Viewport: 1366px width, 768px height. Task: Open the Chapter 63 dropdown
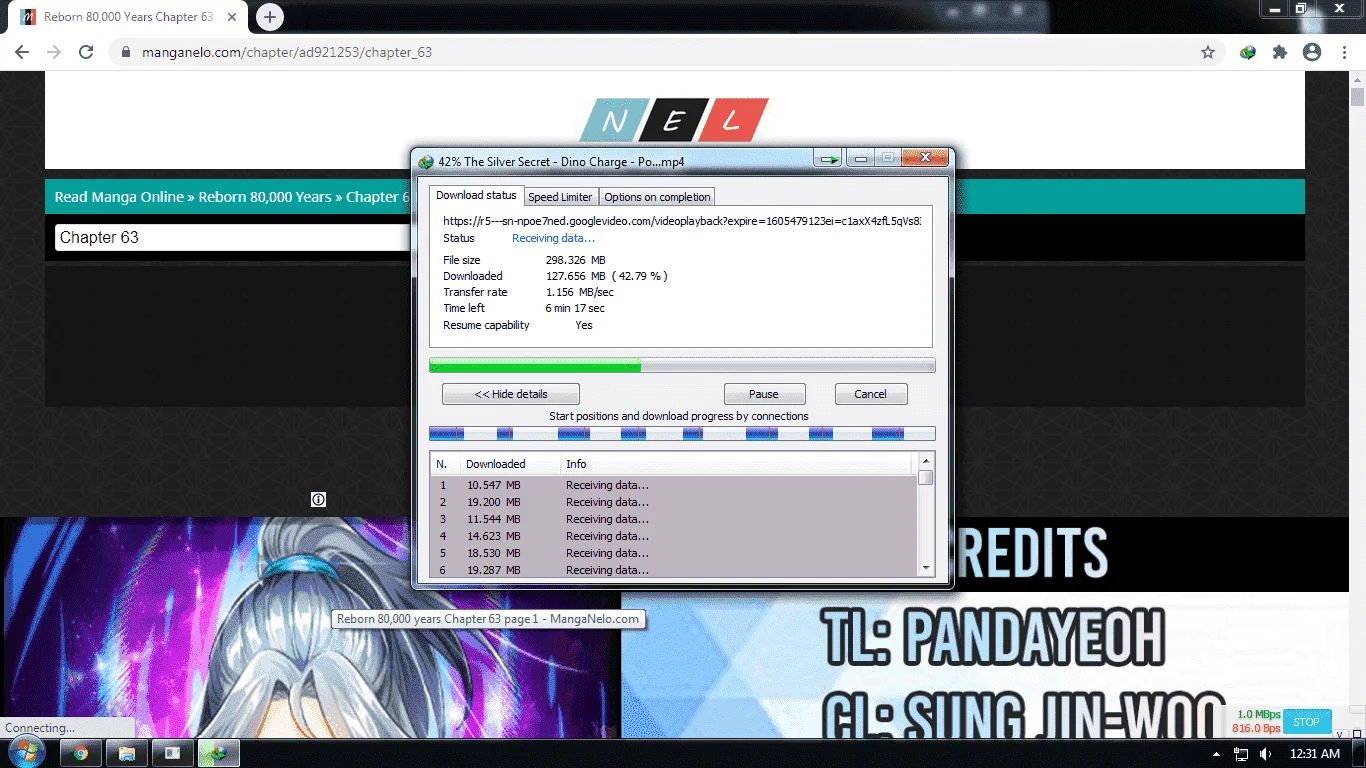pos(232,237)
